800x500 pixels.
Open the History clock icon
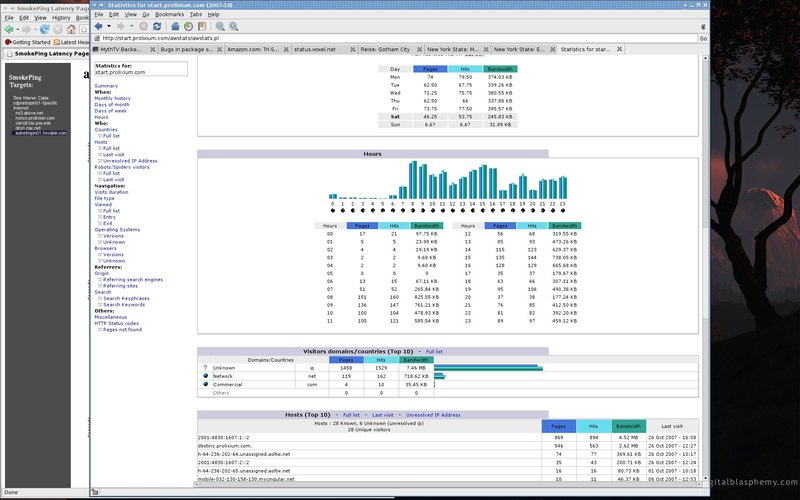point(188,26)
